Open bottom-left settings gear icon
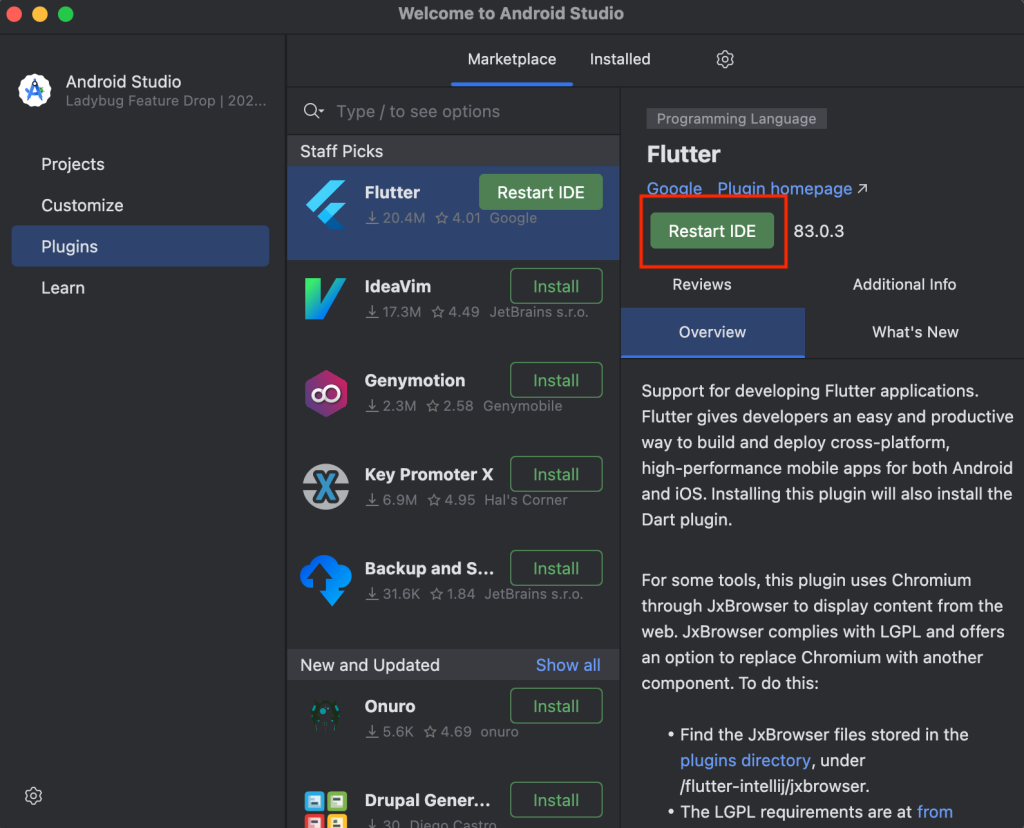Viewport: 1024px width, 828px height. pyautogui.click(x=34, y=796)
